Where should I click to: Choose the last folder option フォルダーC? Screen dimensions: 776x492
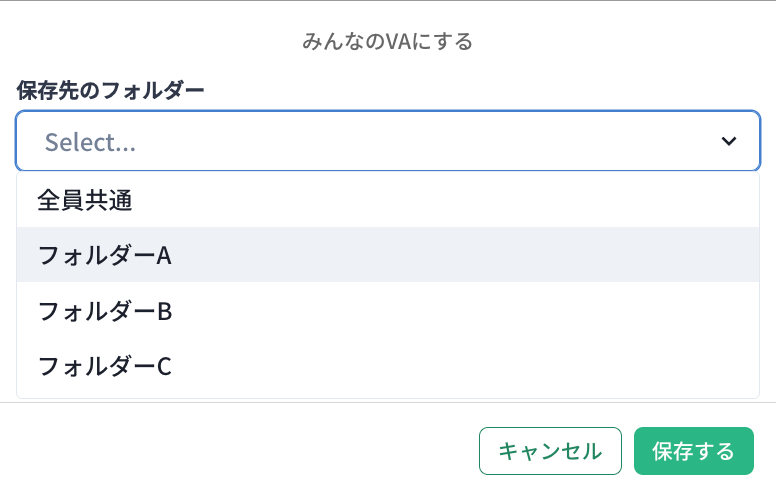click(105, 366)
